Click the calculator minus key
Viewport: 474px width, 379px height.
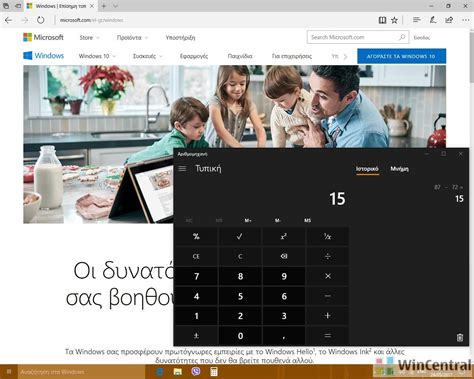coord(327,296)
